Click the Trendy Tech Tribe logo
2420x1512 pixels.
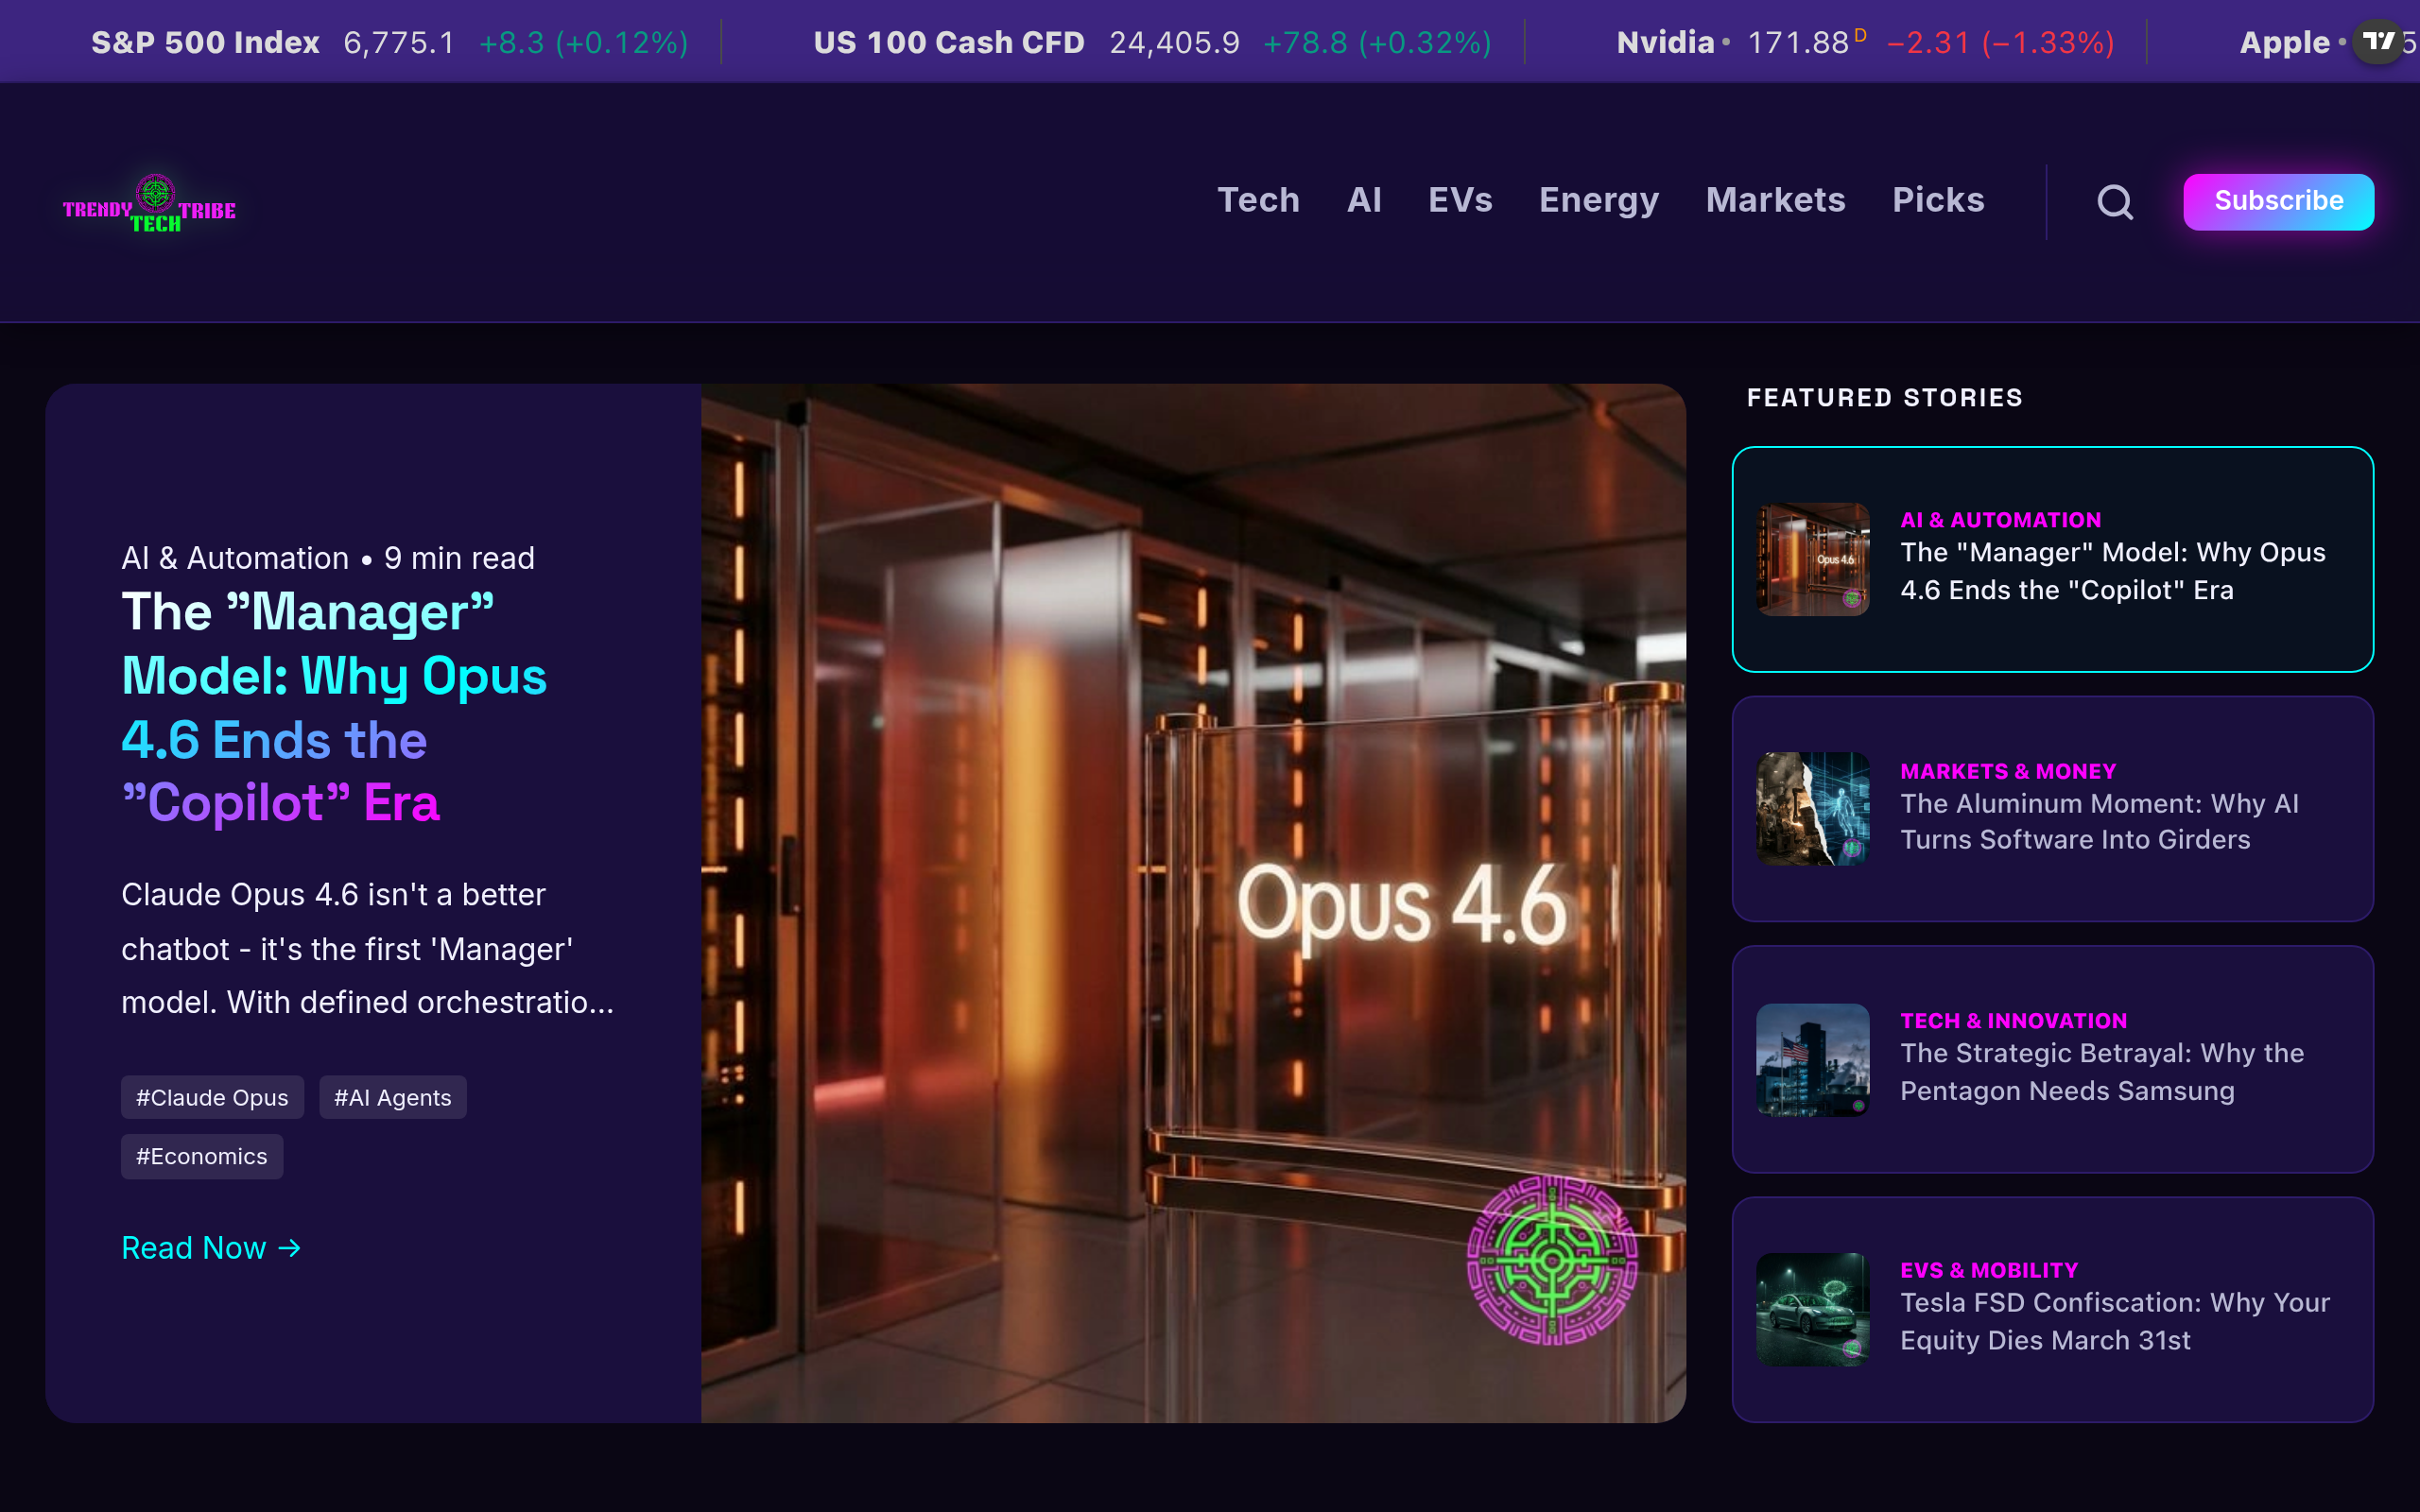[150, 203]
